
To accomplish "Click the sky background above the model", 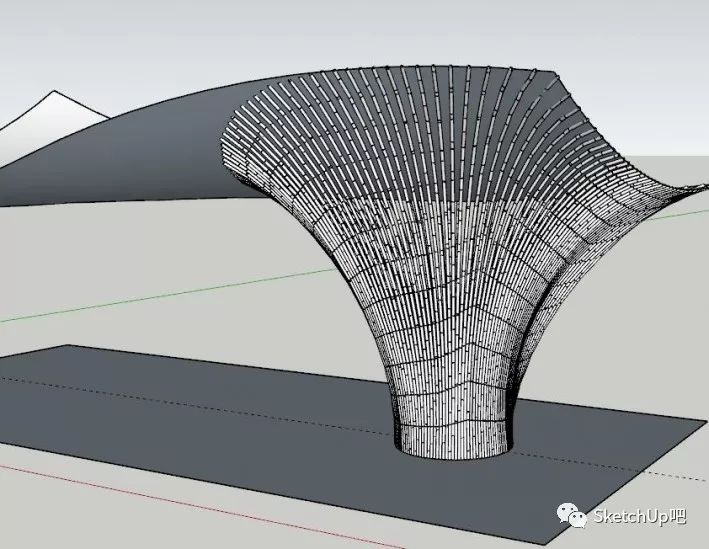I will click(353, 32).
